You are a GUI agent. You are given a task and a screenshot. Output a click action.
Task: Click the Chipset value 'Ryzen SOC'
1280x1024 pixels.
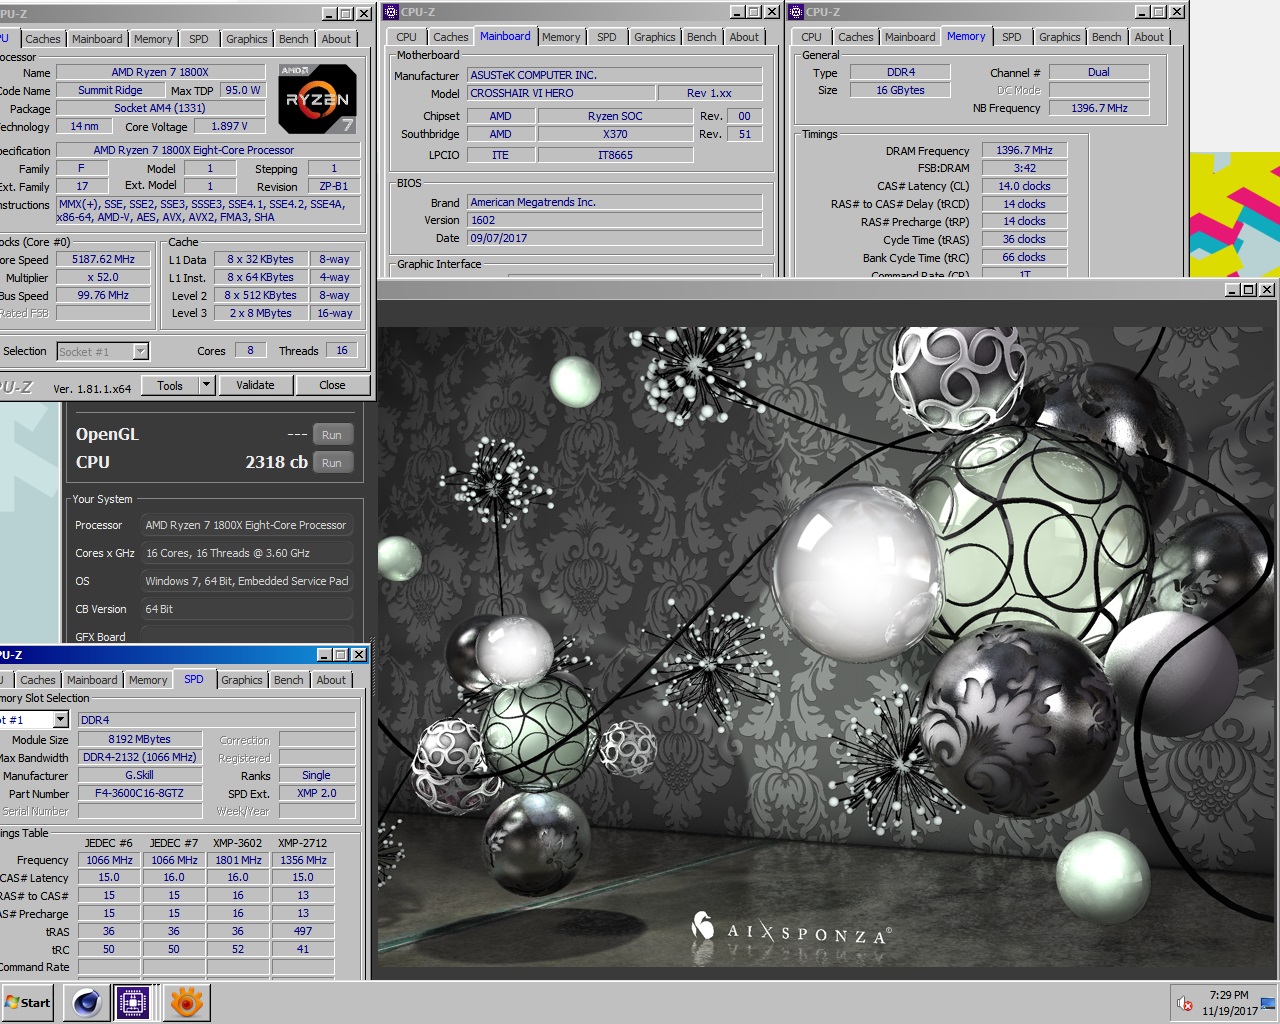615,116
